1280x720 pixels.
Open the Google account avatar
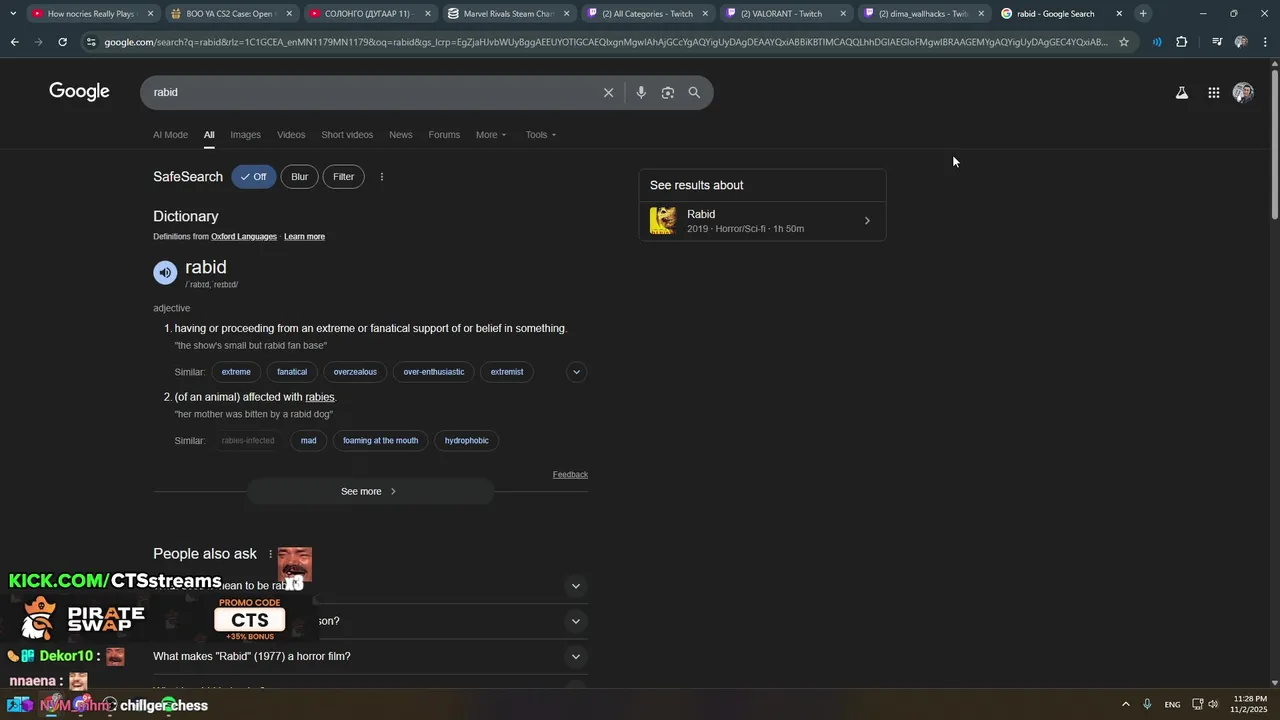[1243, 93]
